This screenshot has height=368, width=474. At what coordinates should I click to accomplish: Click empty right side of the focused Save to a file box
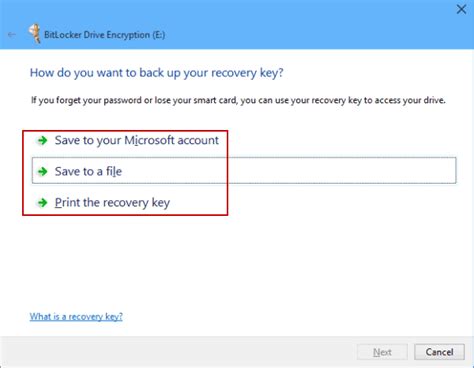pos(340,171)
